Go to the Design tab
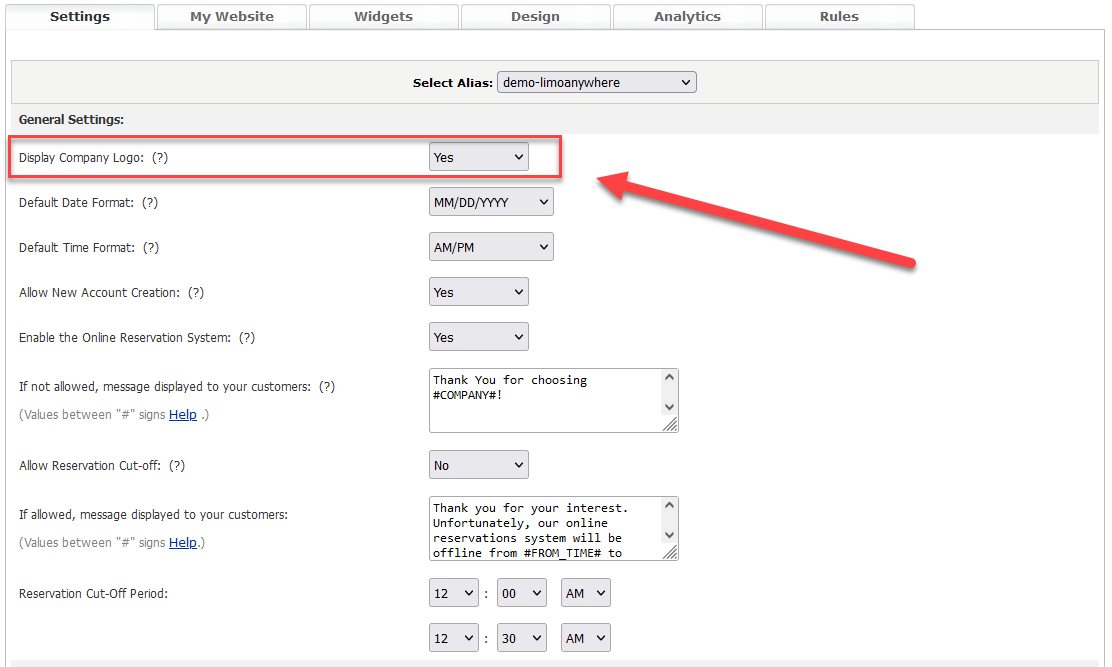1112x667 pixels. tap(535, 17)
